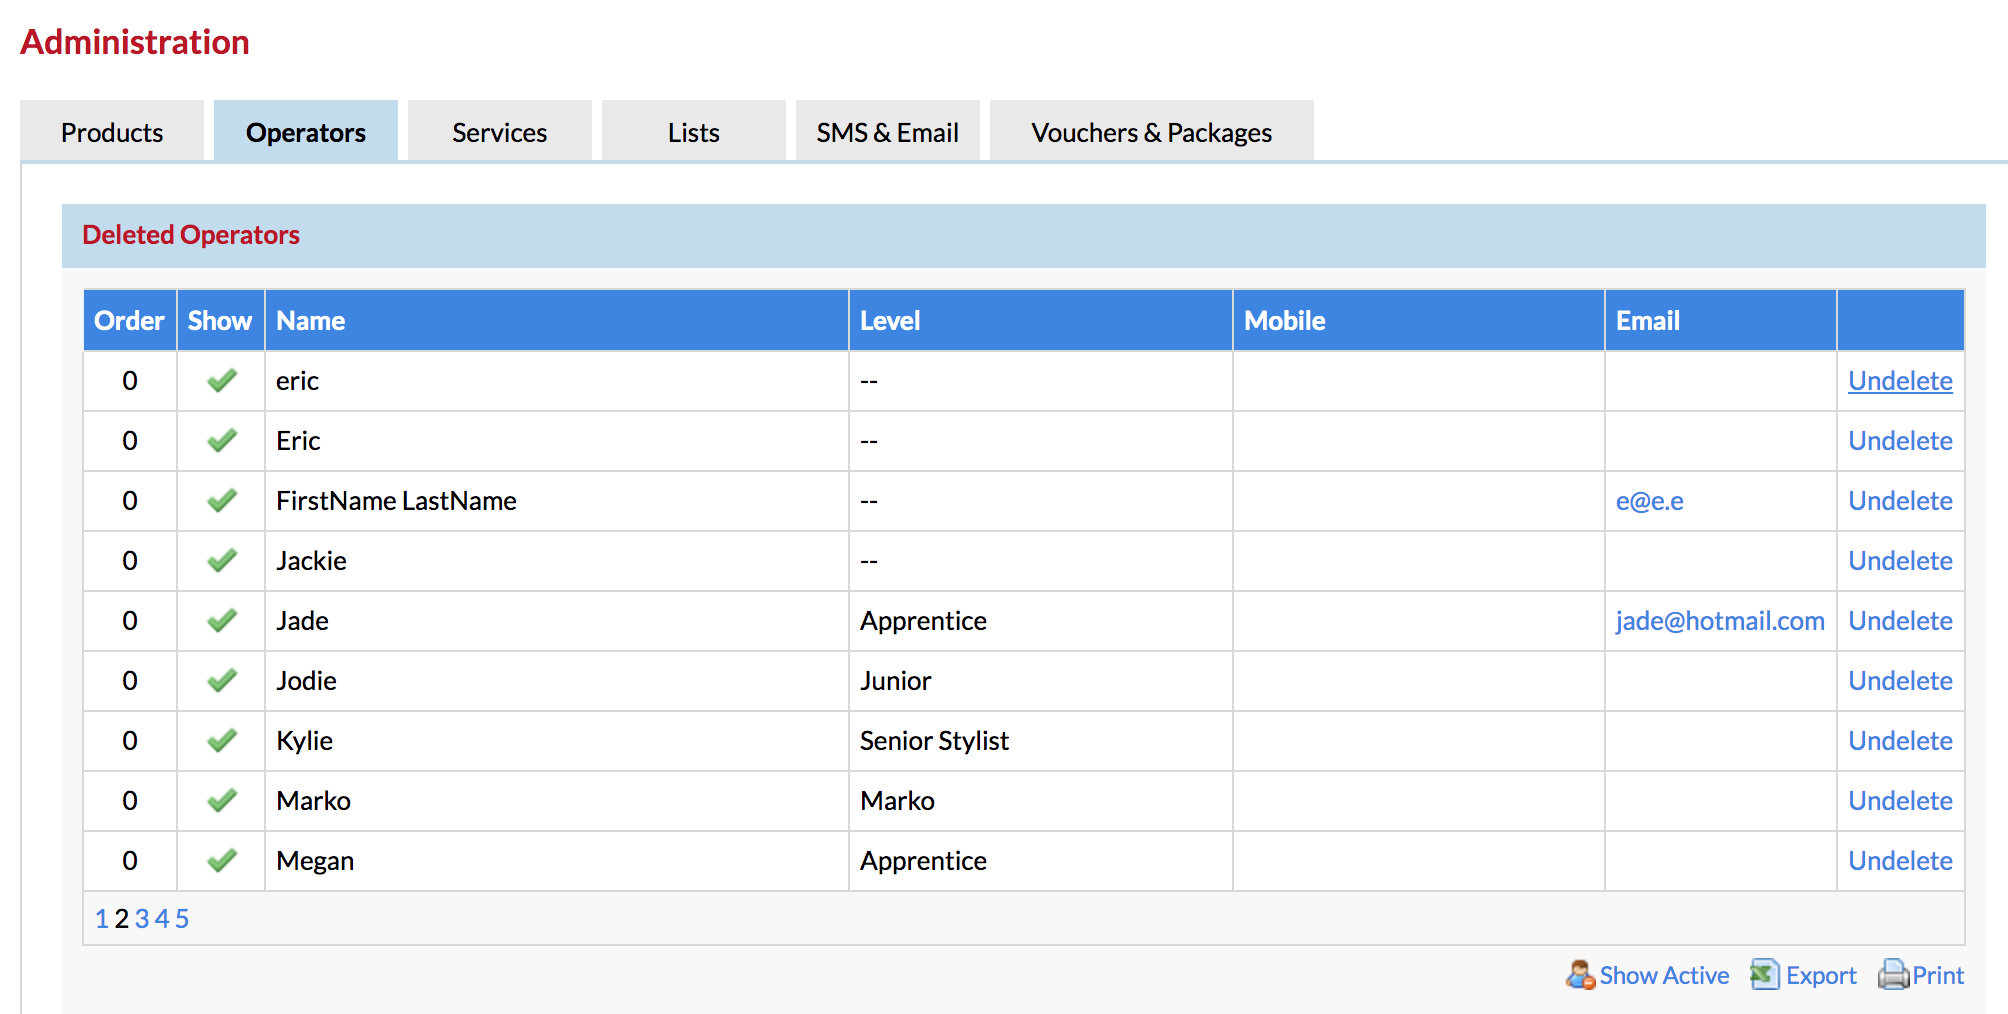The image size is (2008, 1014).
Task: Undelete operator Jade
Action: (x=1900, y=621)
